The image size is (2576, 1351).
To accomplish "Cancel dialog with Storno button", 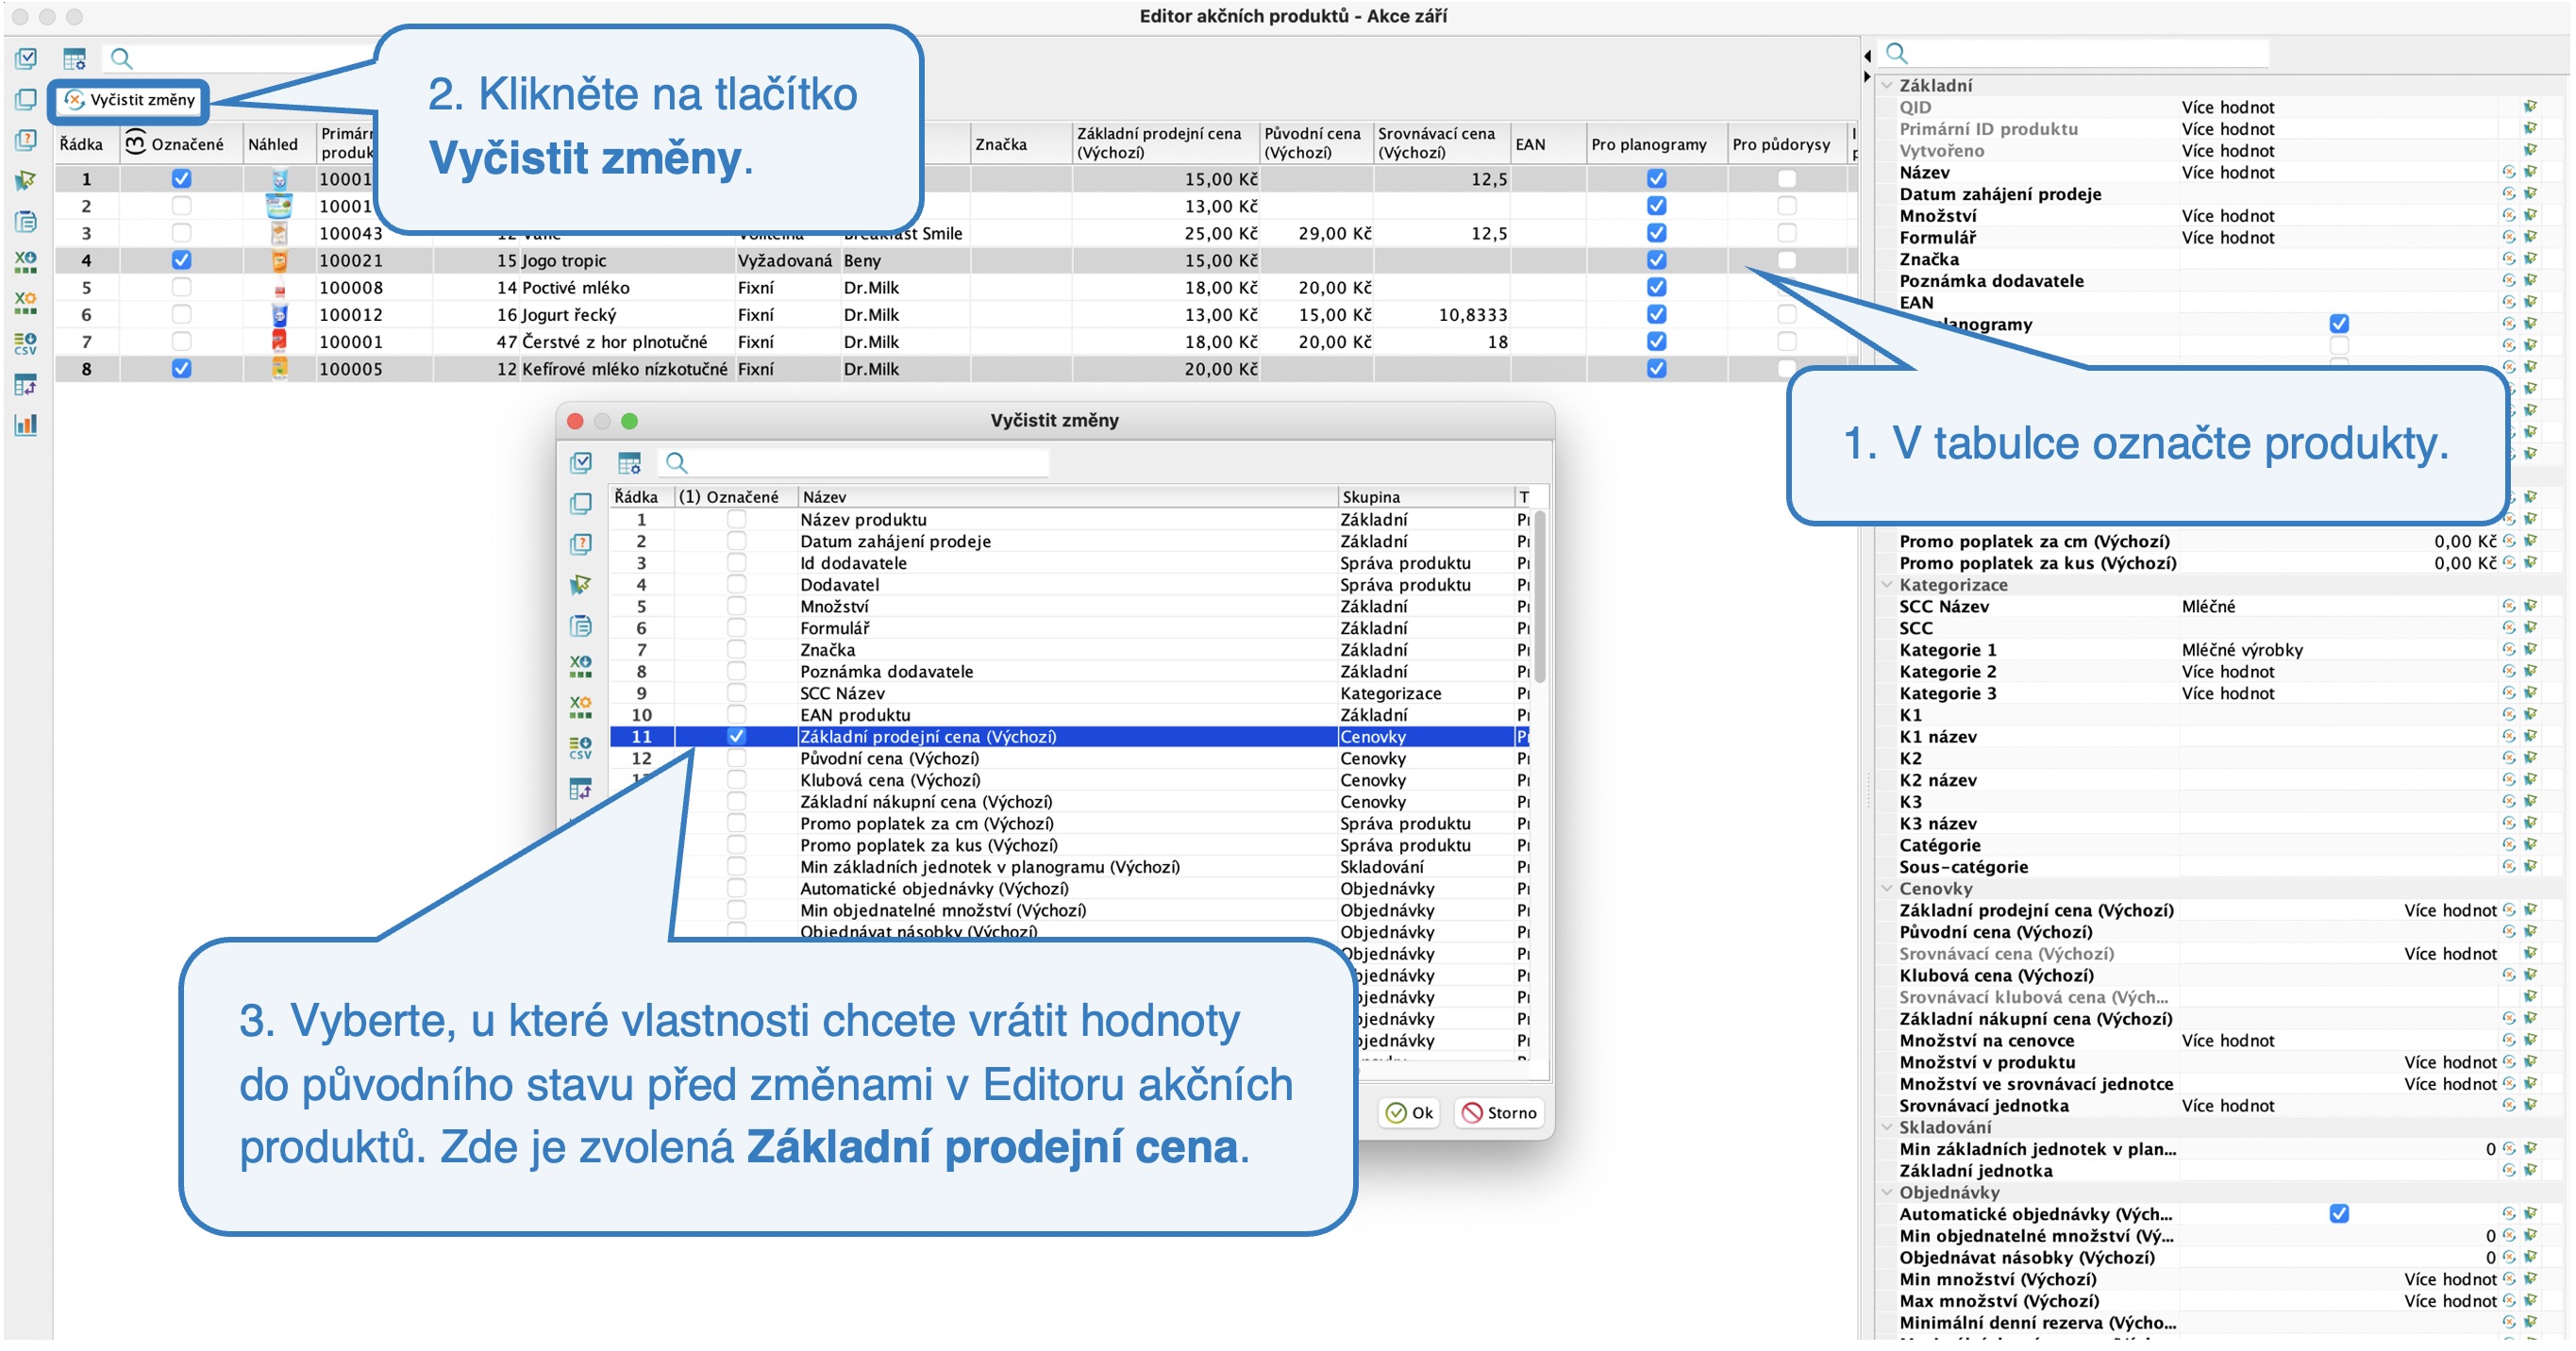I will (x=1499, y=1113).
